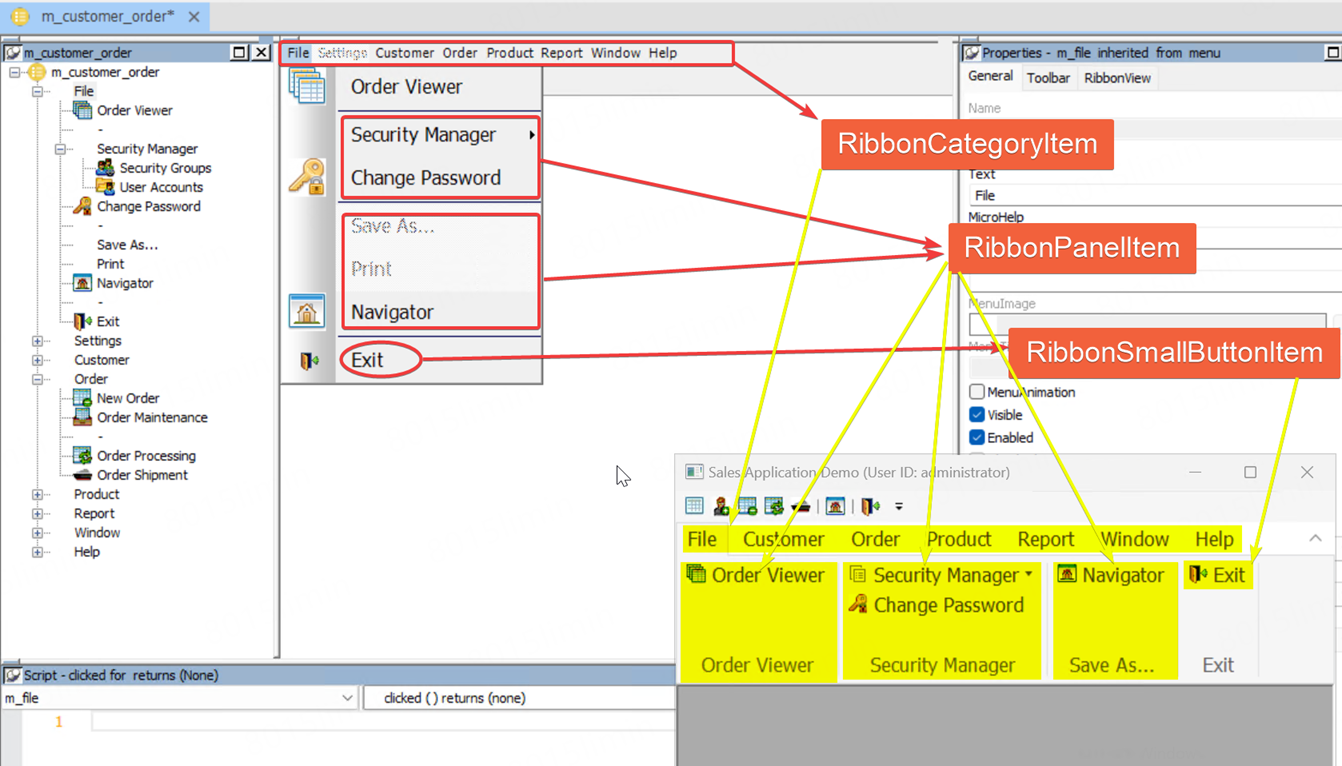Expand the Settings tree node
The height and width of the screenshot is (766, 1342).
38,341
